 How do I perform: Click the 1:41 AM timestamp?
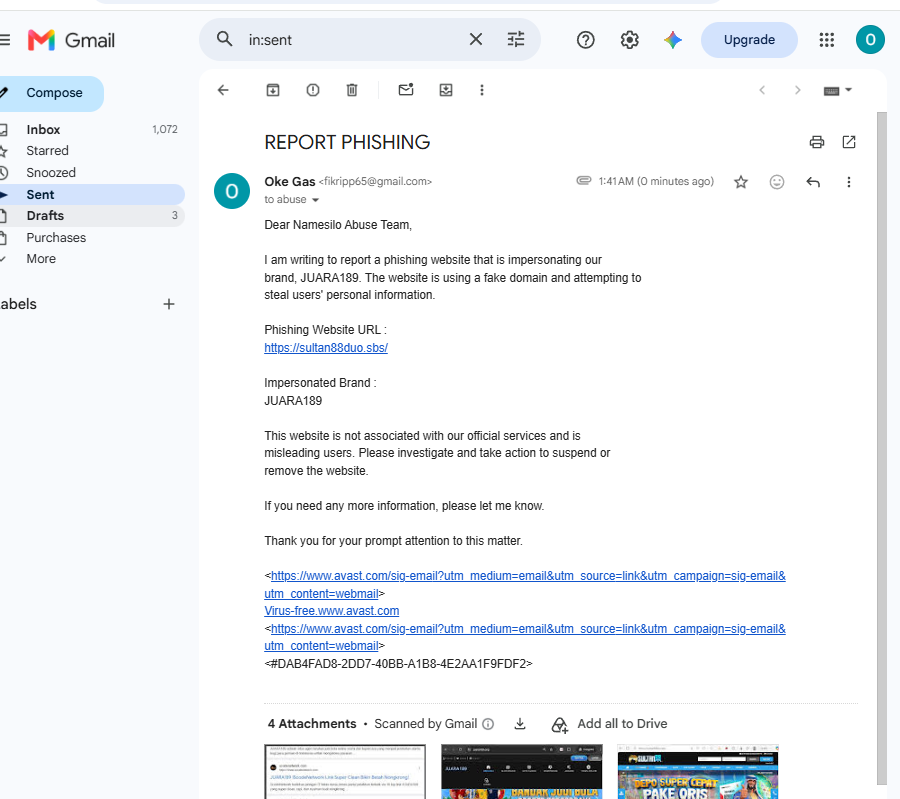click(x=656, y=181)
